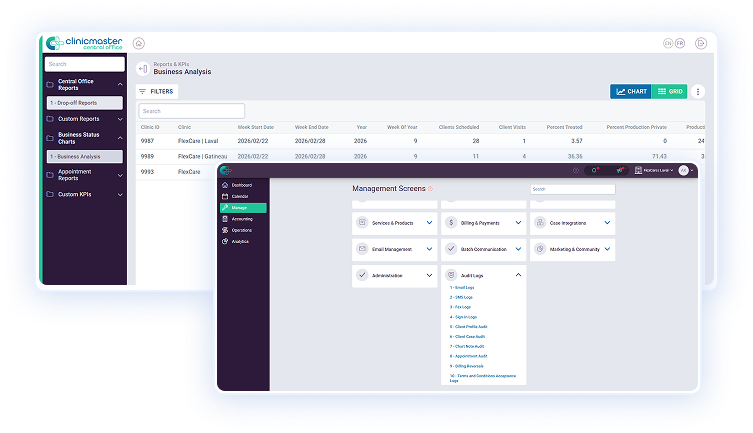
Task: Click the home icon in top bar
Action: tap(139, 43)
